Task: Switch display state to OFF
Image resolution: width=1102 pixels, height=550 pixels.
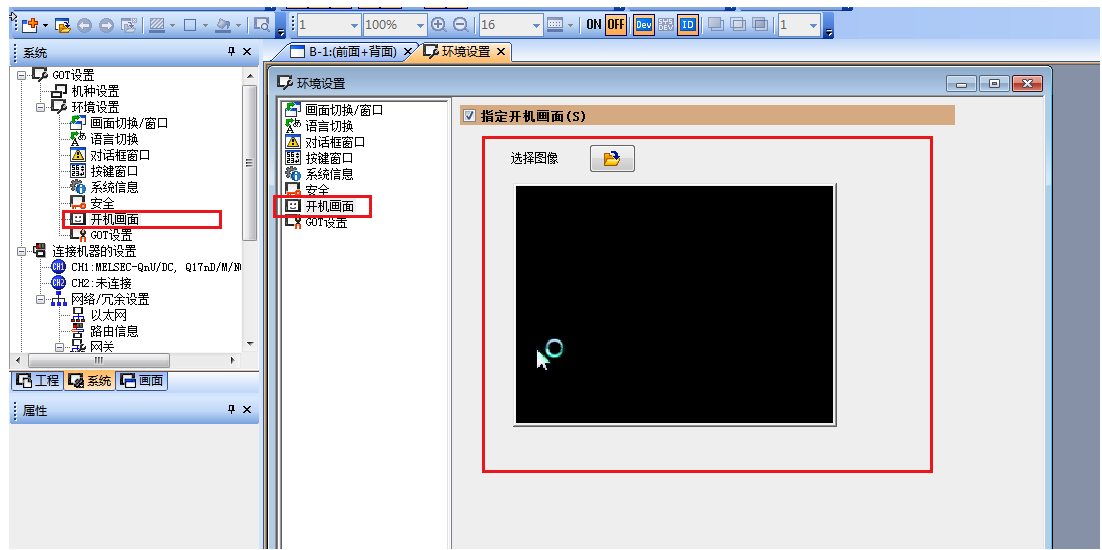Action: point(615,24)
